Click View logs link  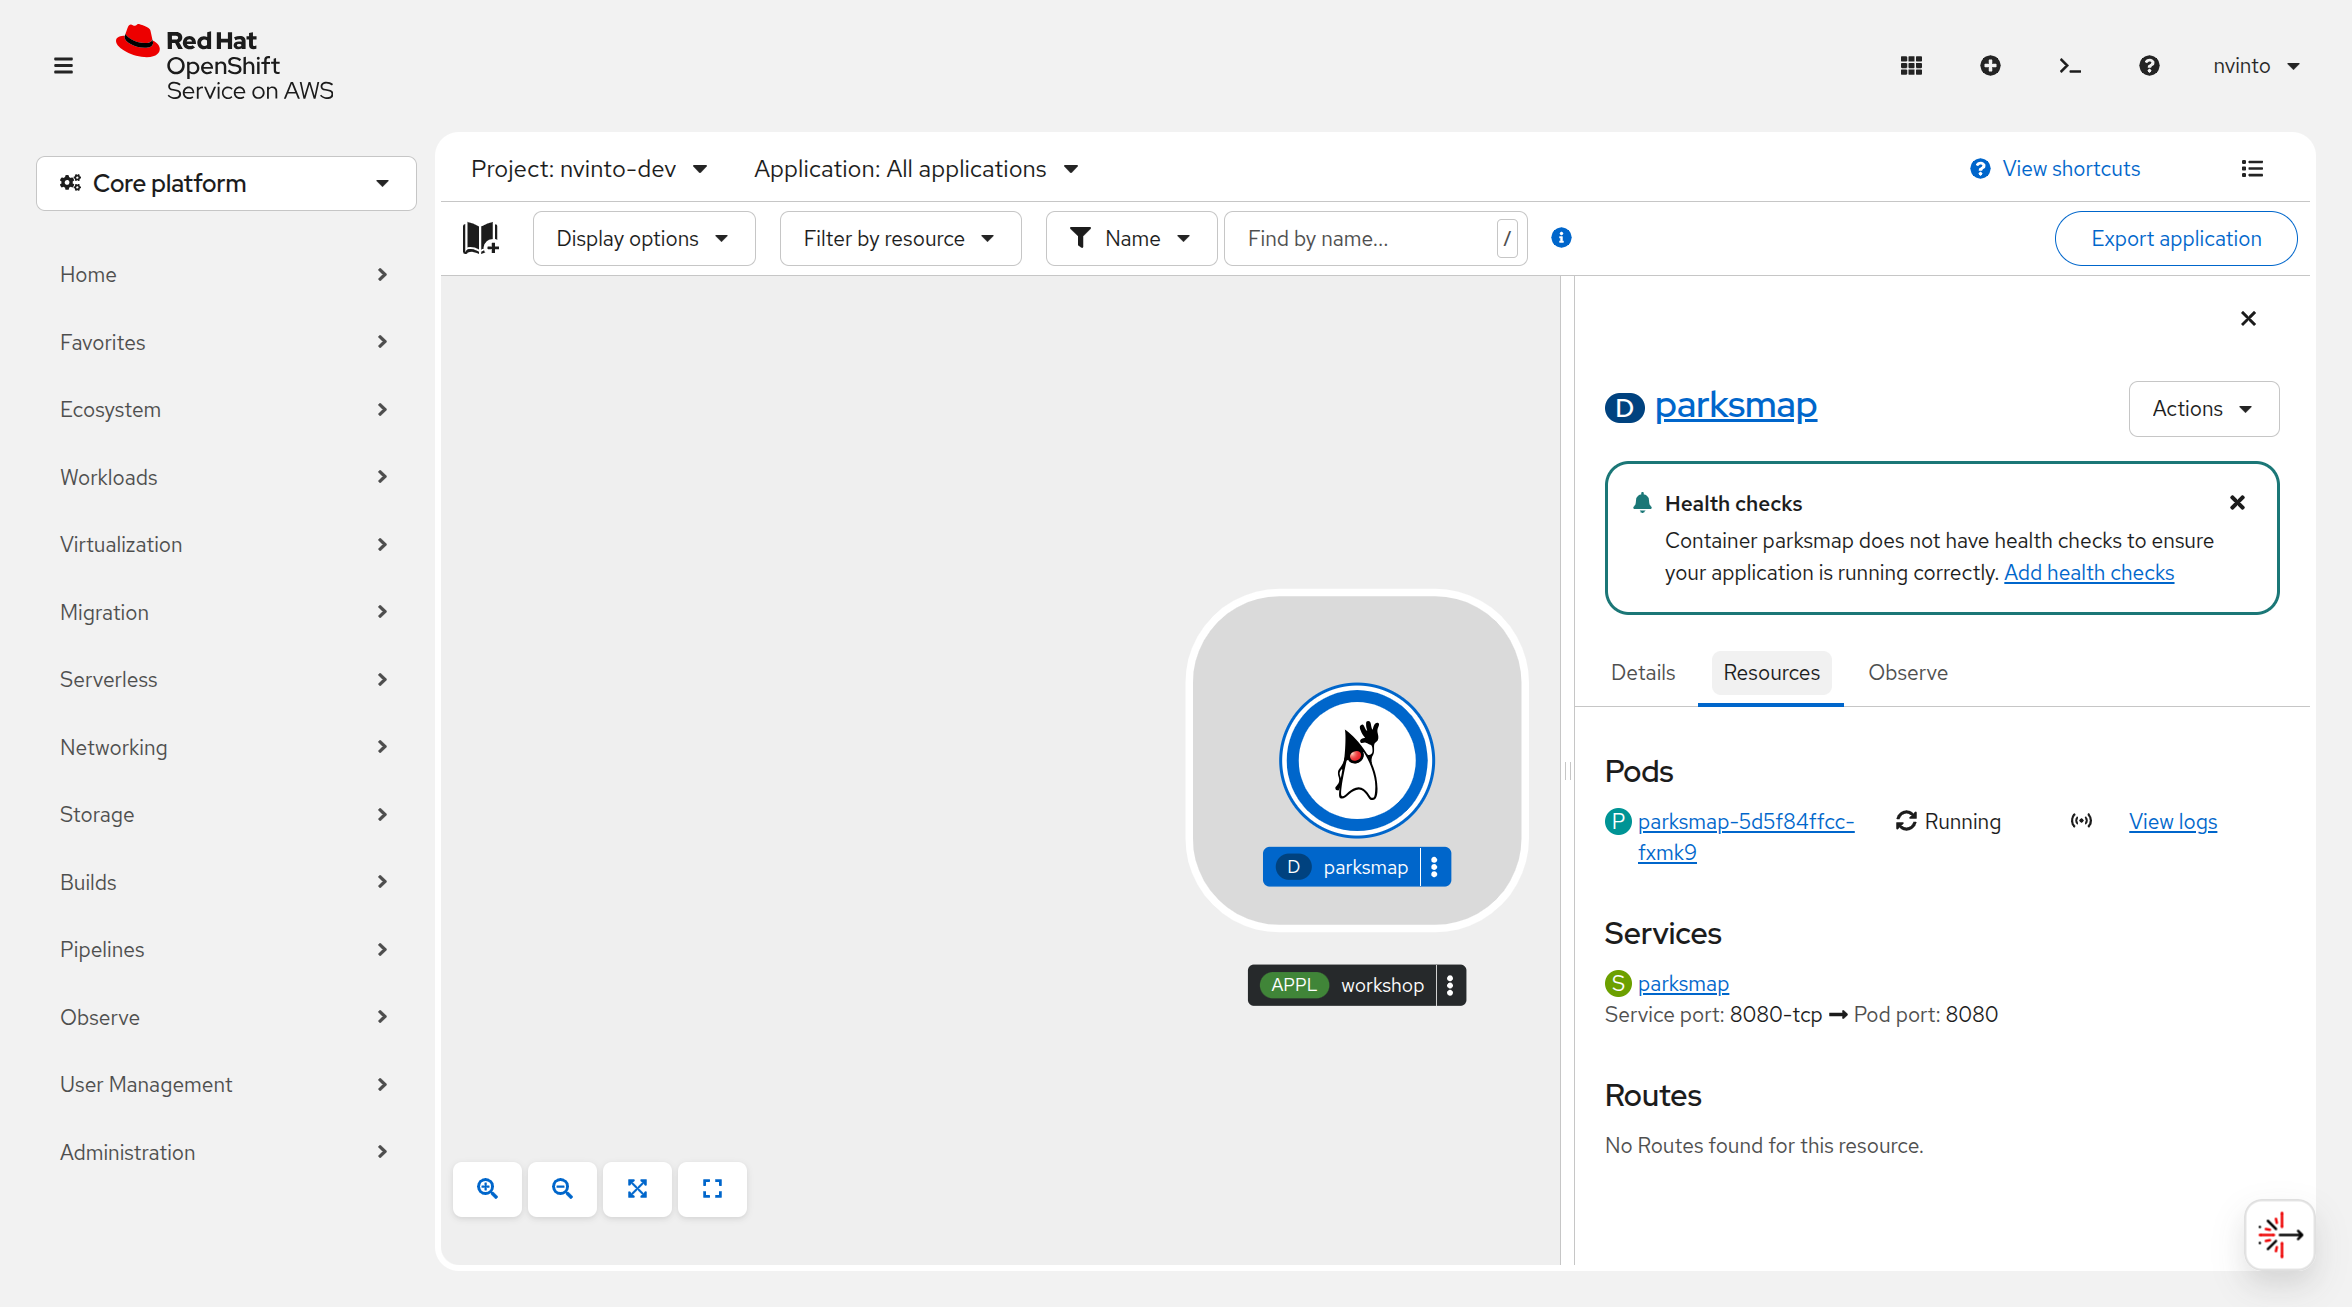click(x=2173, y=821)
